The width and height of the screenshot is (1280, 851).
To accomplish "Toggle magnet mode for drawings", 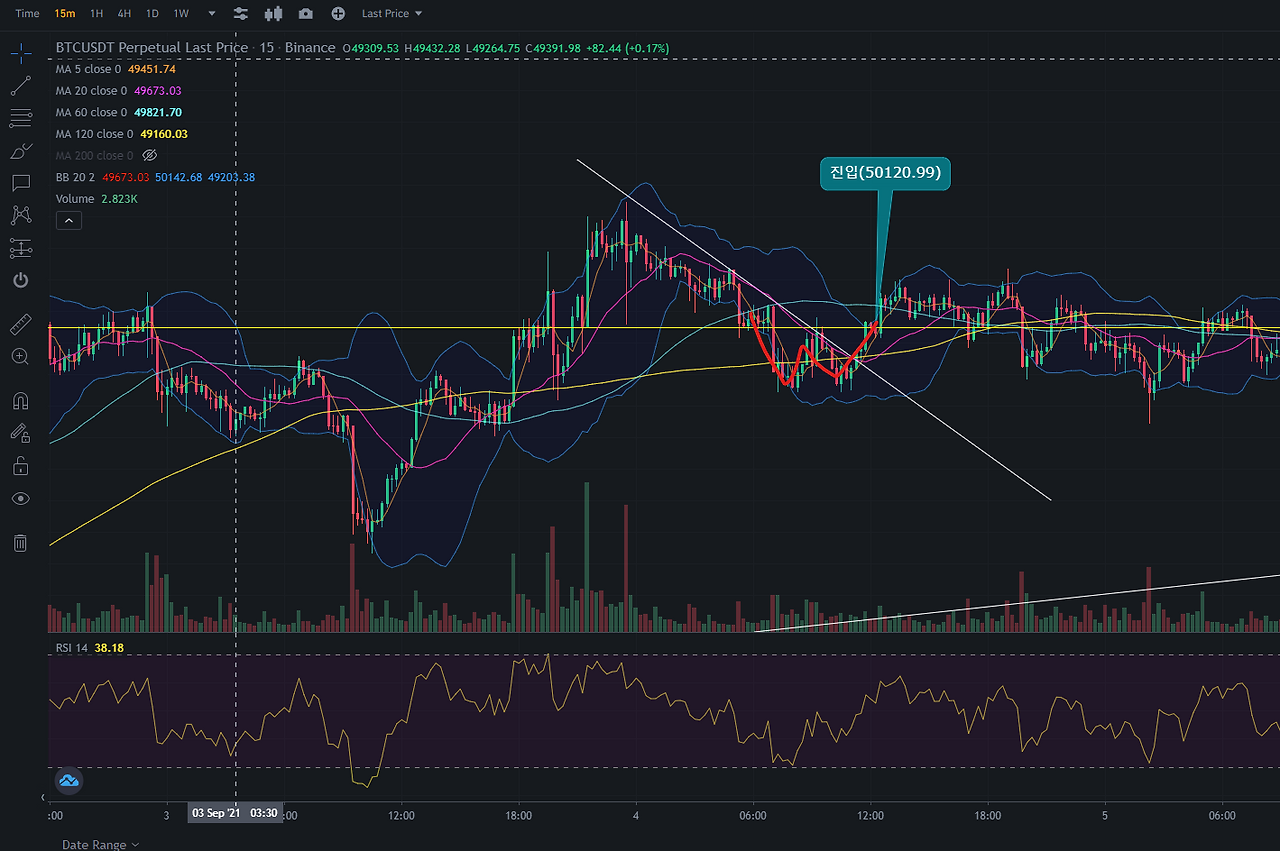I will pyautogui.click(x=20, y=401).
